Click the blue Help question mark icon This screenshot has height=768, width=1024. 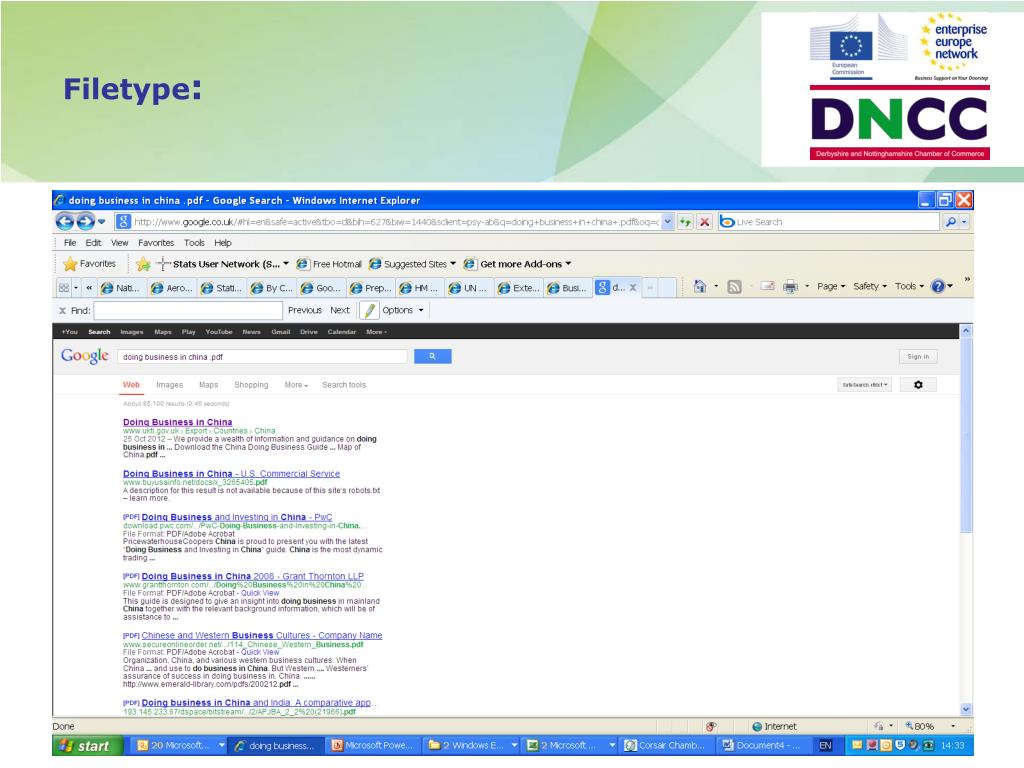click(938, 287)
